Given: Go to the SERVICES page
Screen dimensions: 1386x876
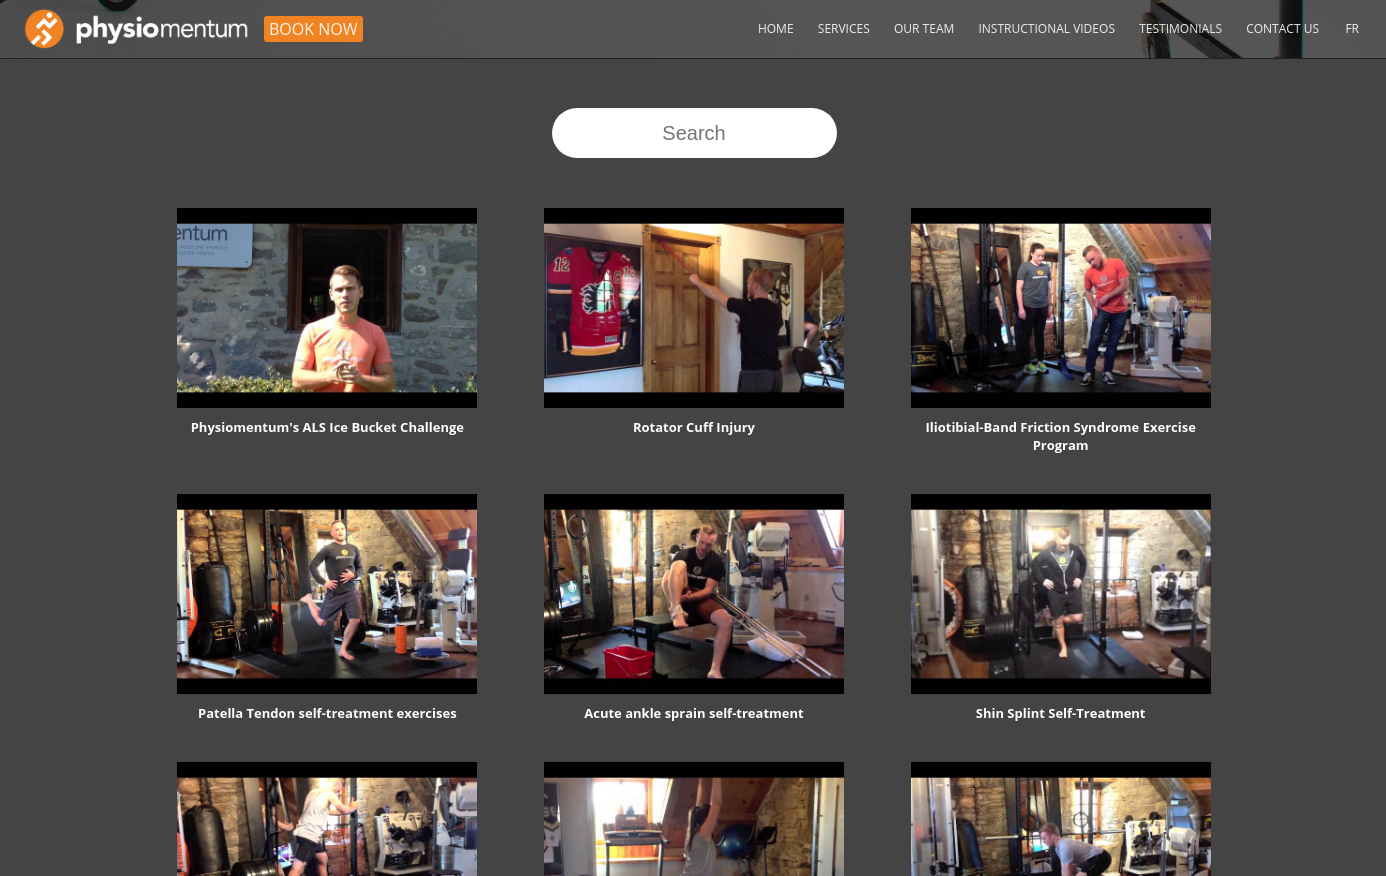Looking at the screenshot, I should [843, 29].
